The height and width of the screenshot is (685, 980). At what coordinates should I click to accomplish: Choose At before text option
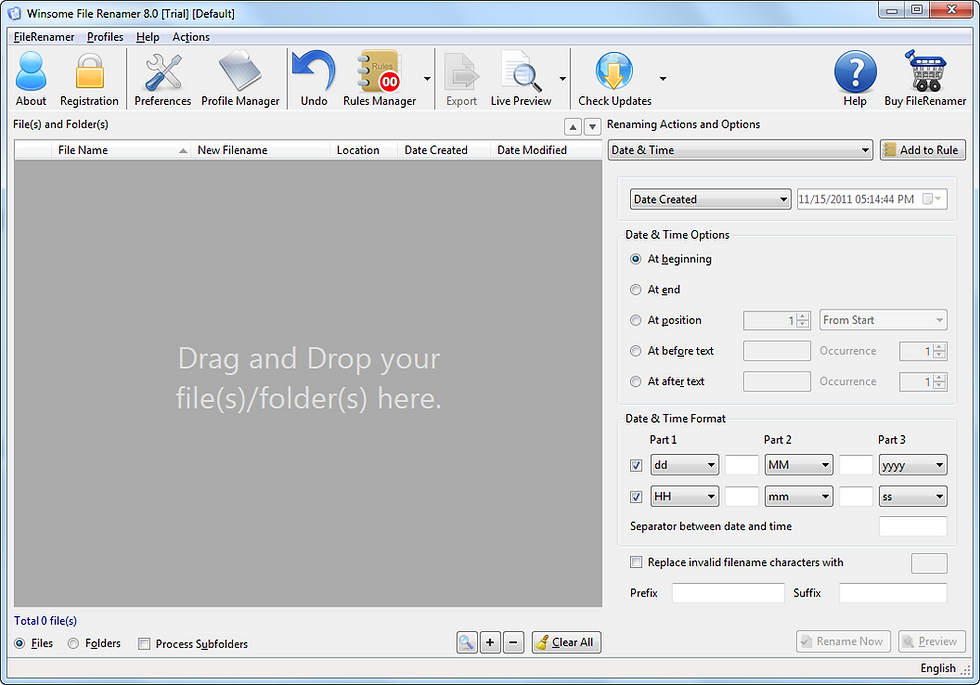coord(636,351)
